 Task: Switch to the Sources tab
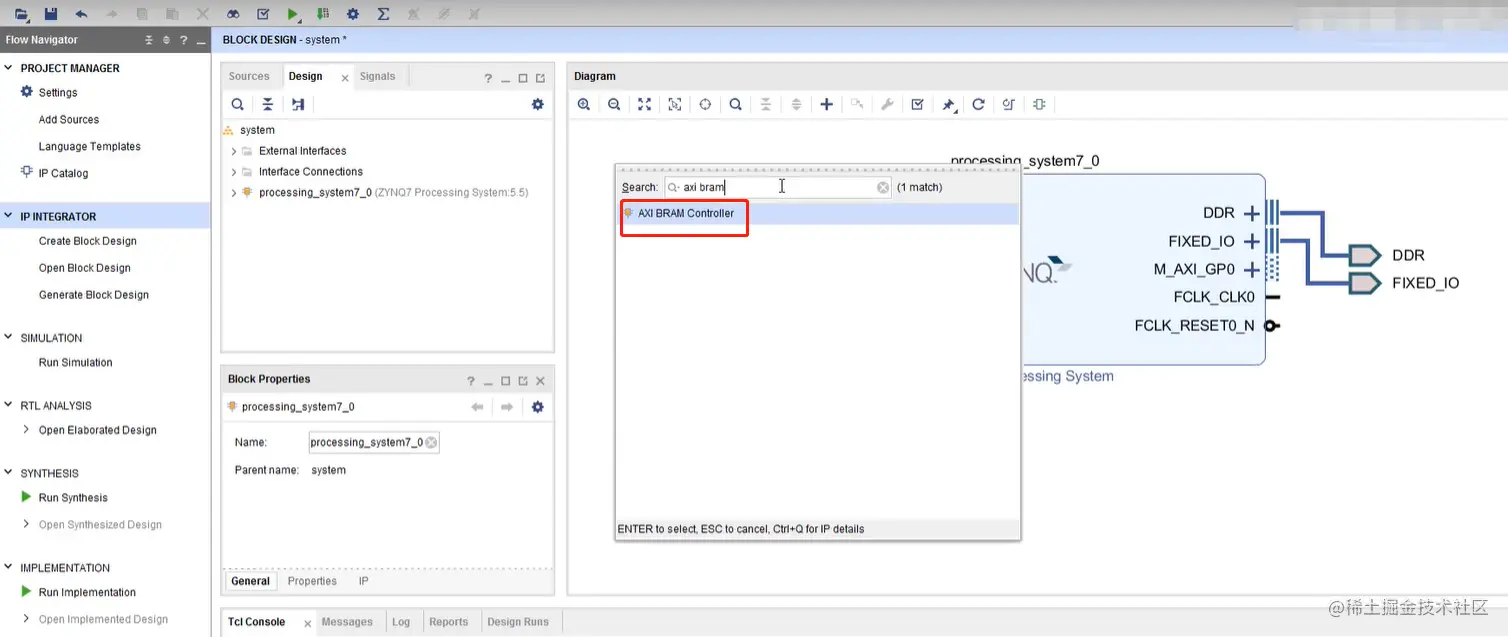249,76
